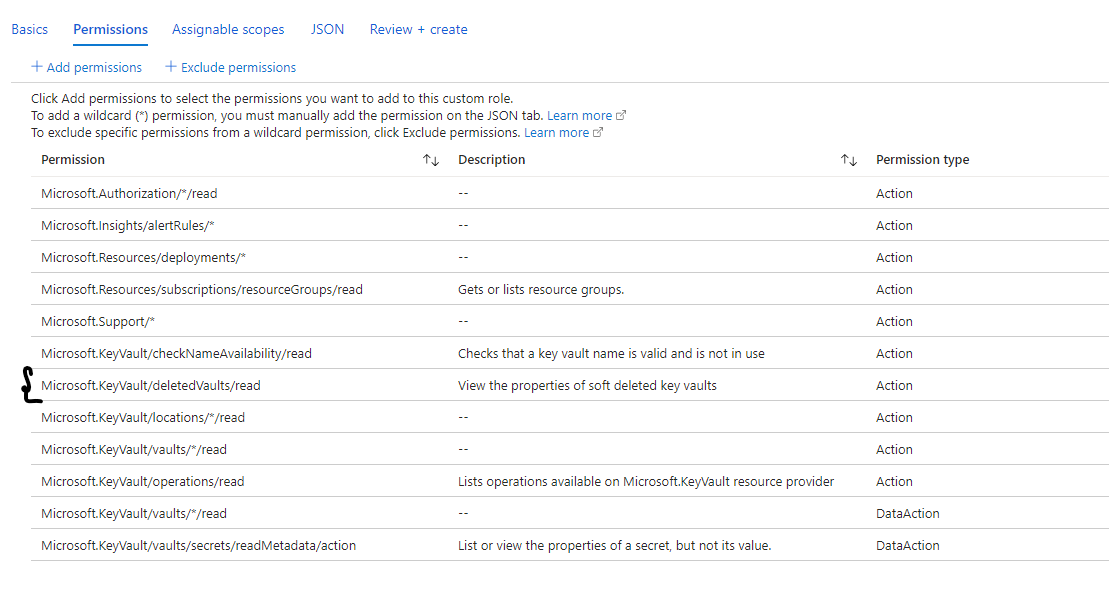This screenshot has height=609, width=1109.
Task: Open Learn more link about excluding permissions
Action: pyautogui.click(x=556, y=132)
